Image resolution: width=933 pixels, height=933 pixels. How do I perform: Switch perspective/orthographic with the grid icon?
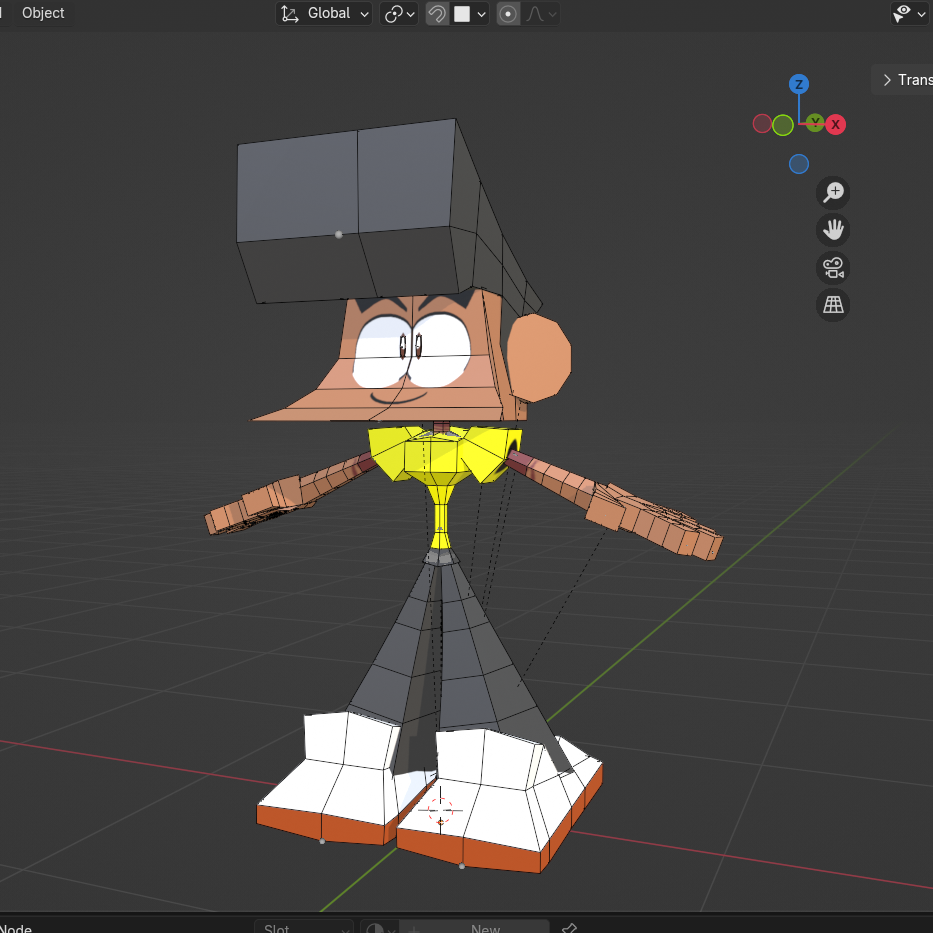(832, 305)
